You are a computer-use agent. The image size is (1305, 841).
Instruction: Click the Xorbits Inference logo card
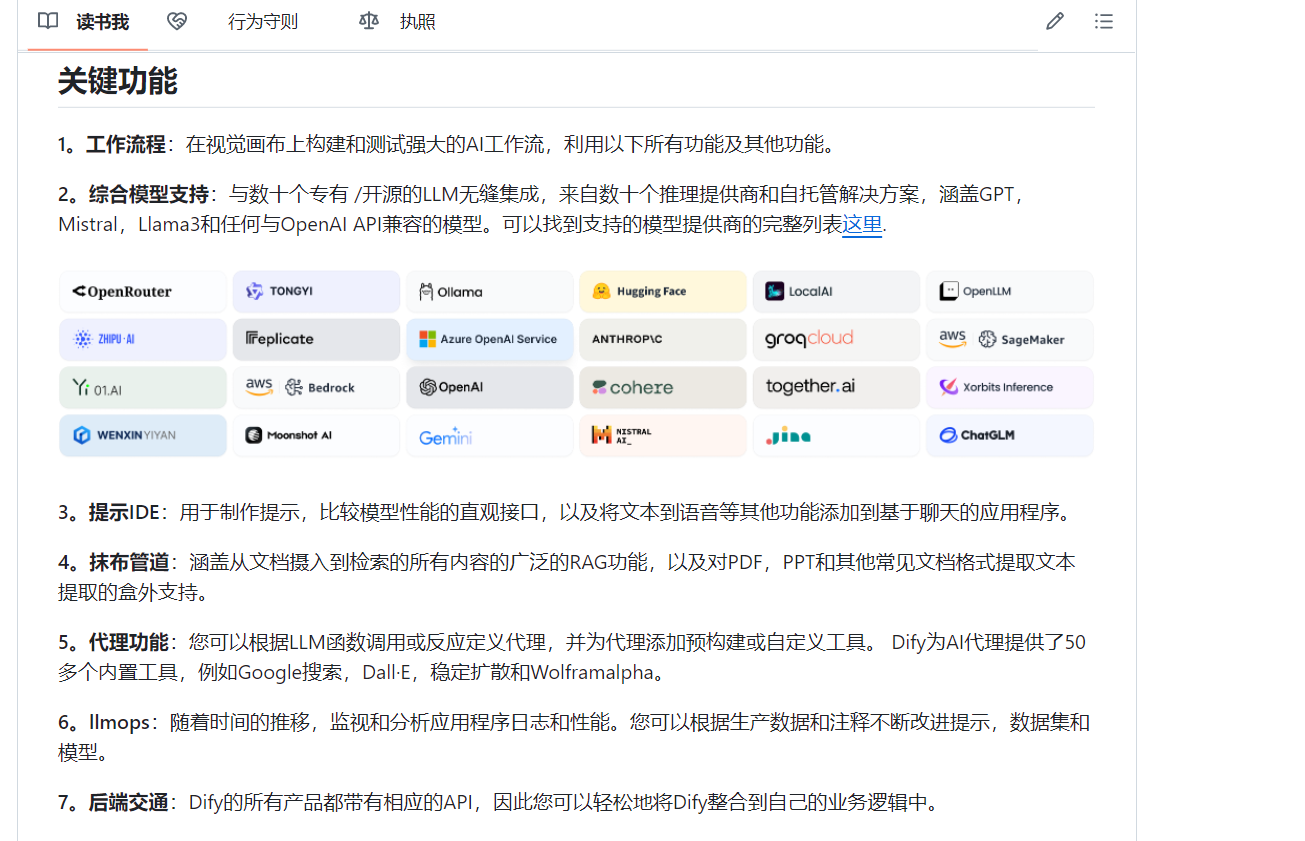coord(1009,387)
